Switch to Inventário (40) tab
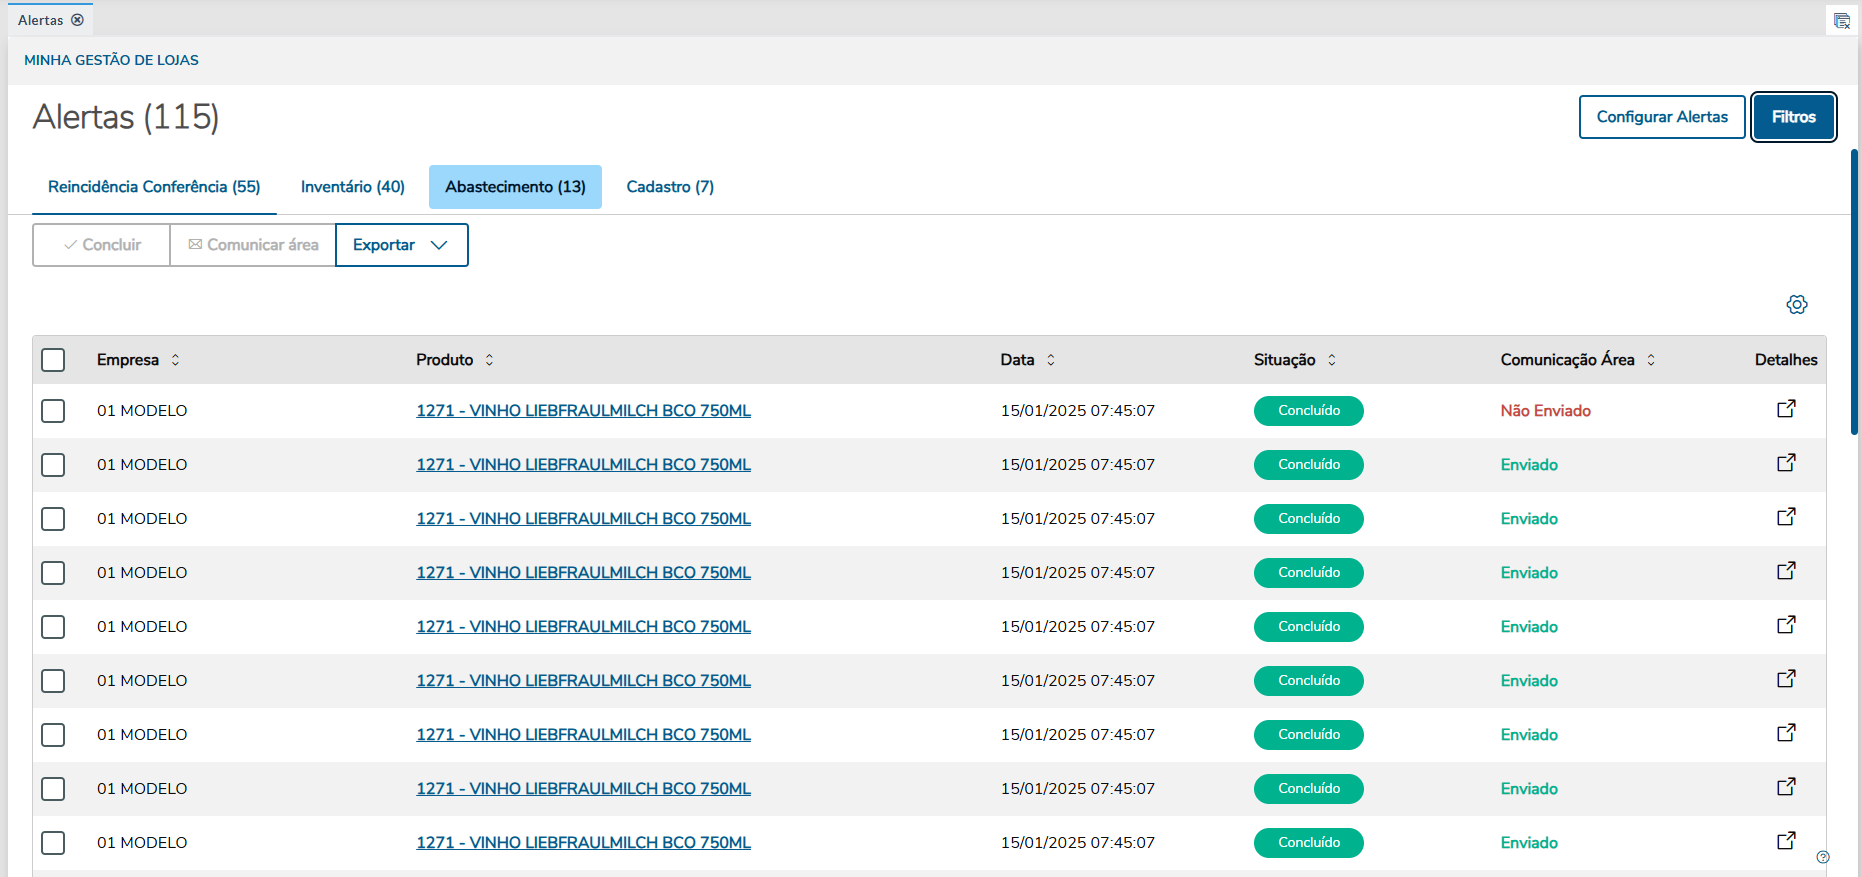The image size is (1862, 877). point(352,187)
